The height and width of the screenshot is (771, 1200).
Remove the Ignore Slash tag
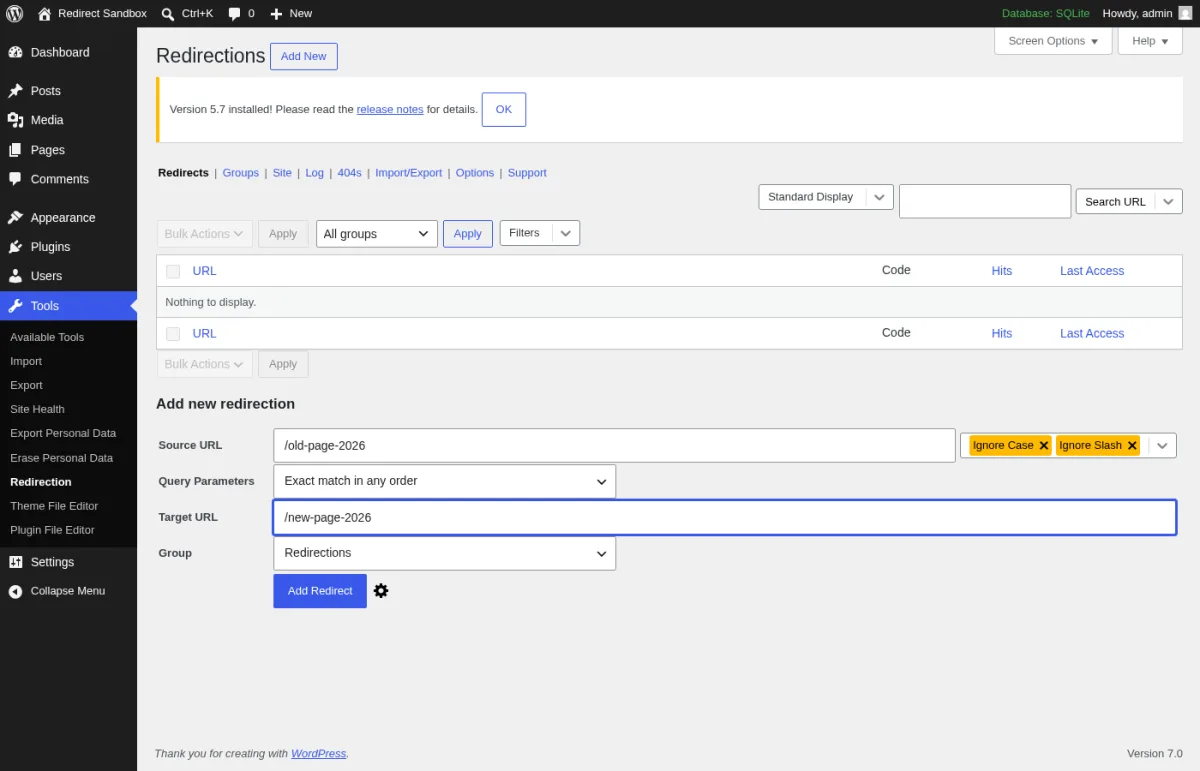(x=1132, y=446)
